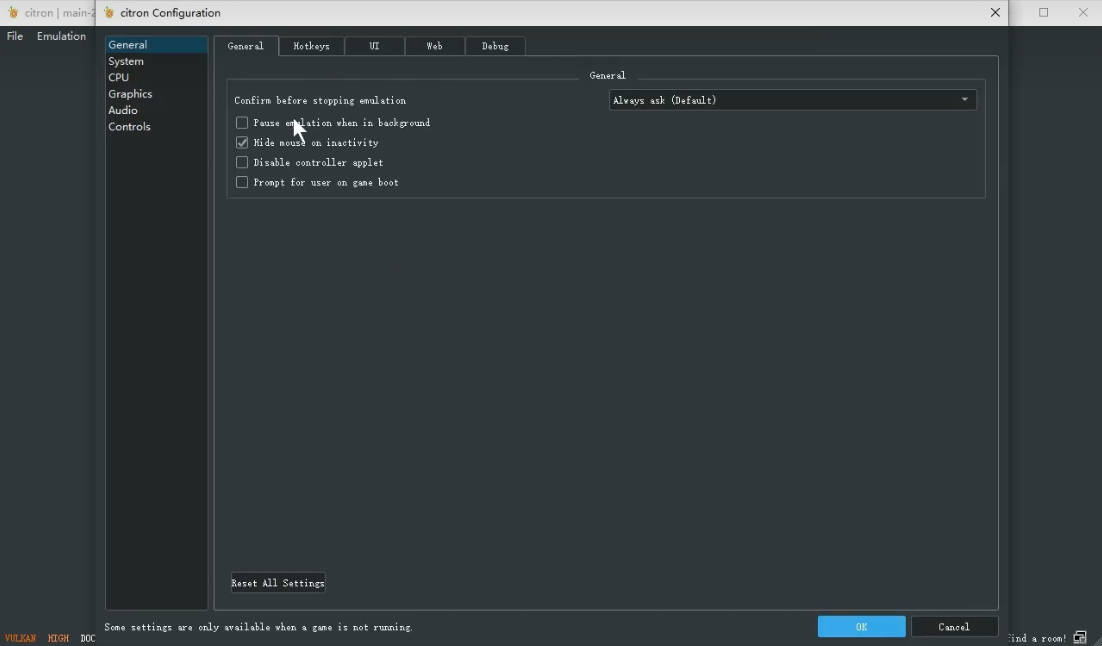Close the citron Configuration dialog
Image resolution: width=1102 pixels, height=646 pixels.
click(994, 13)
